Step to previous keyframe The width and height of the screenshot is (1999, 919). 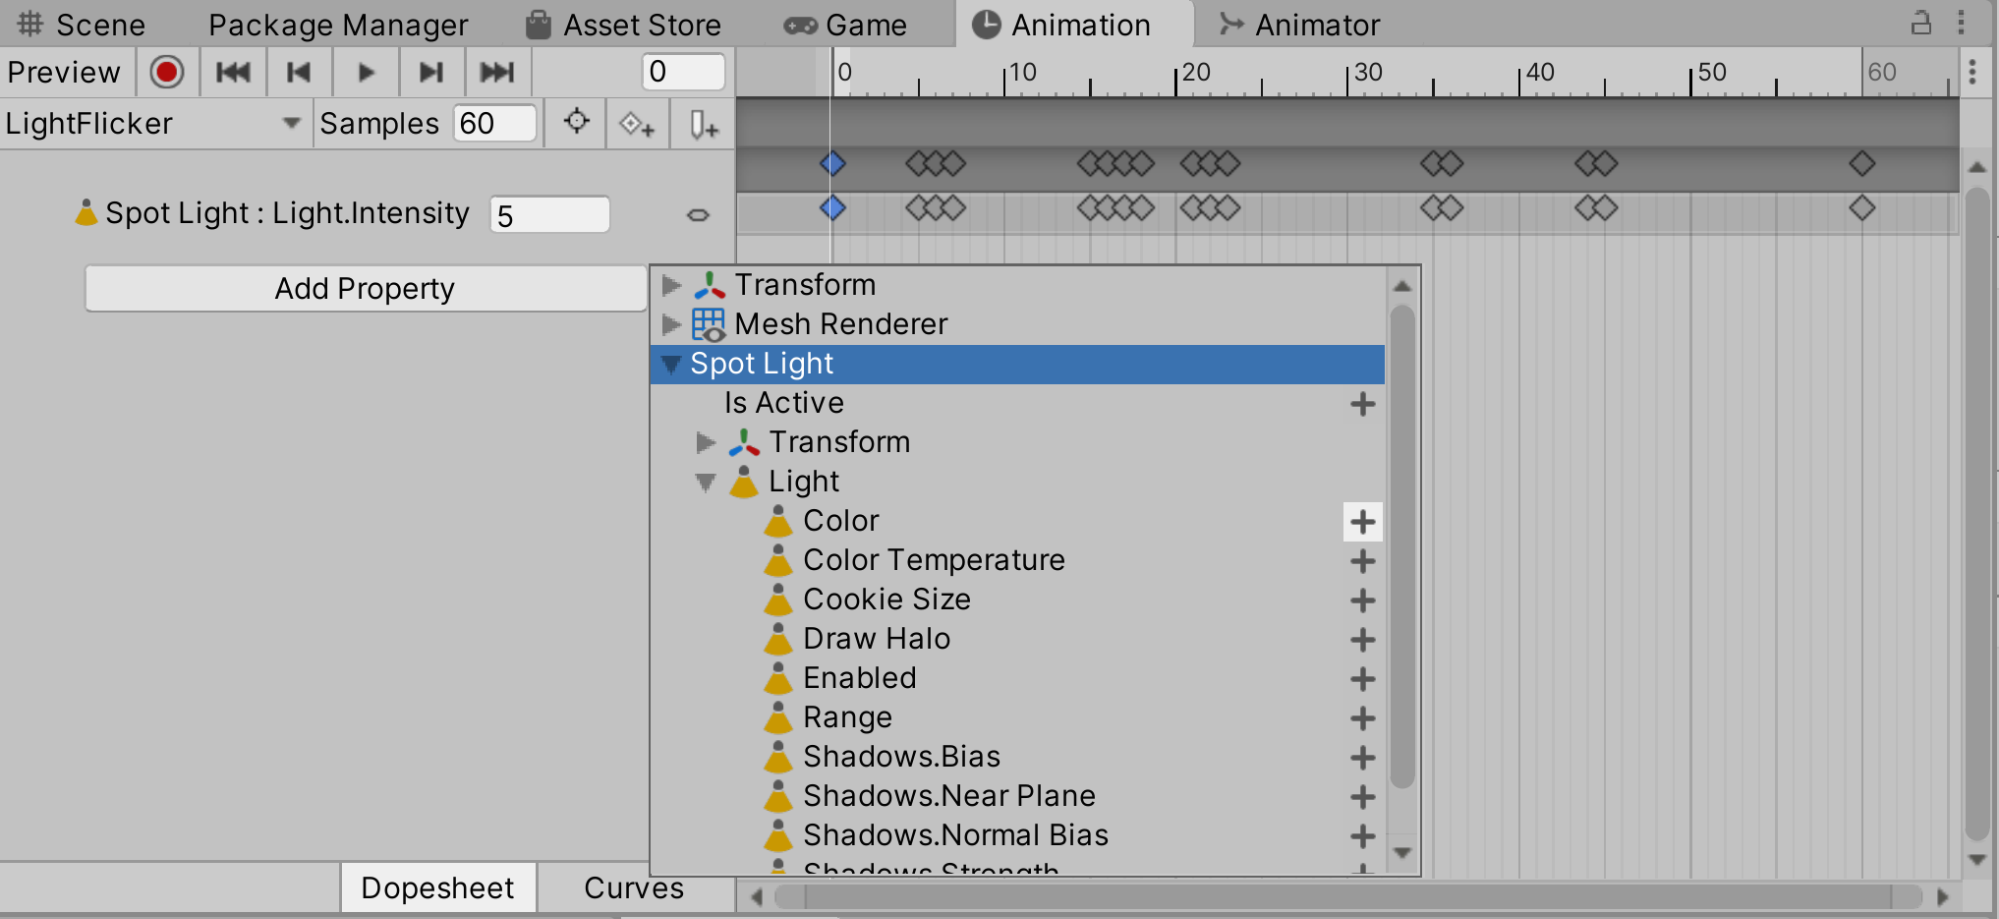(x=298, y=72)
